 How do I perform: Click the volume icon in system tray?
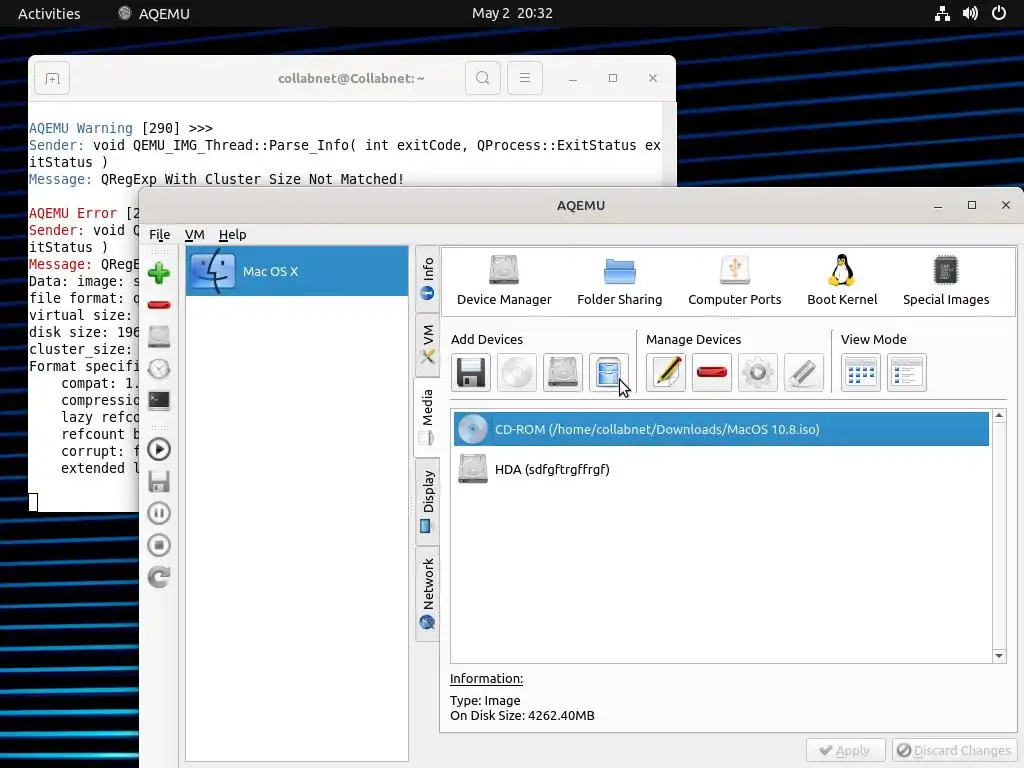coord(970,13)
